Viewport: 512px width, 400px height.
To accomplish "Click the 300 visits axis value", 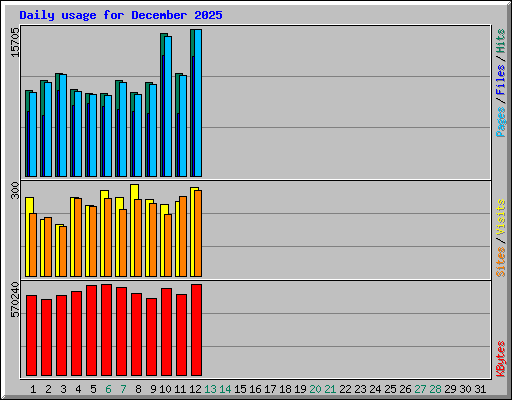I will (x=15, y=190).
